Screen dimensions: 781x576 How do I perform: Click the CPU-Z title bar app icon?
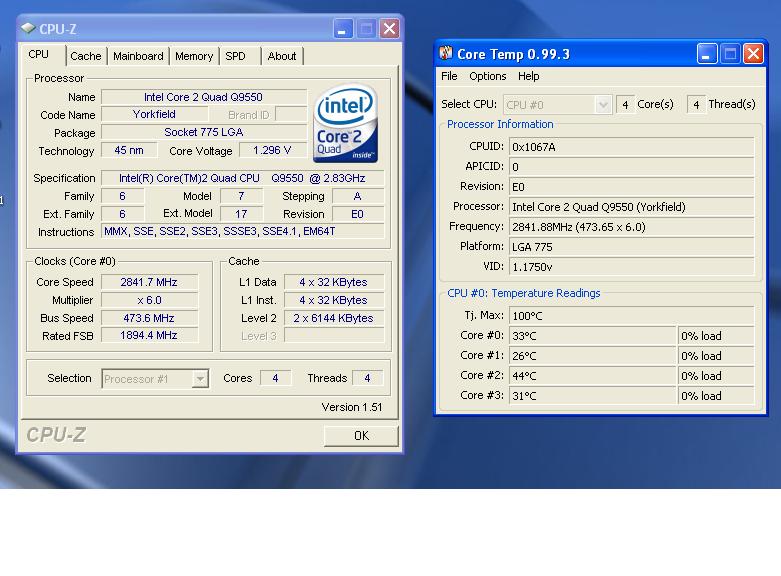tap(28, 28)
